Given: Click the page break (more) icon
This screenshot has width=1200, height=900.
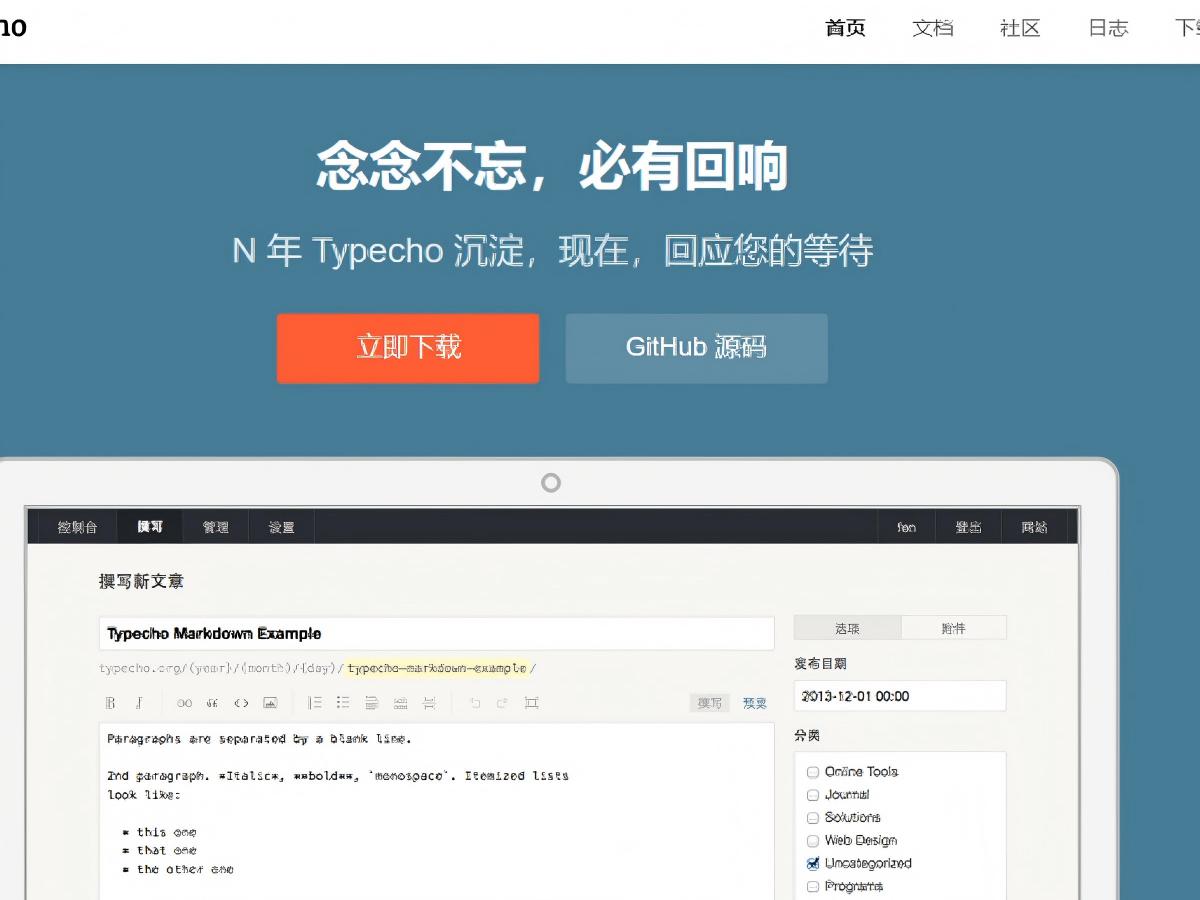Looking at the screenshot, I should point(429,703).
